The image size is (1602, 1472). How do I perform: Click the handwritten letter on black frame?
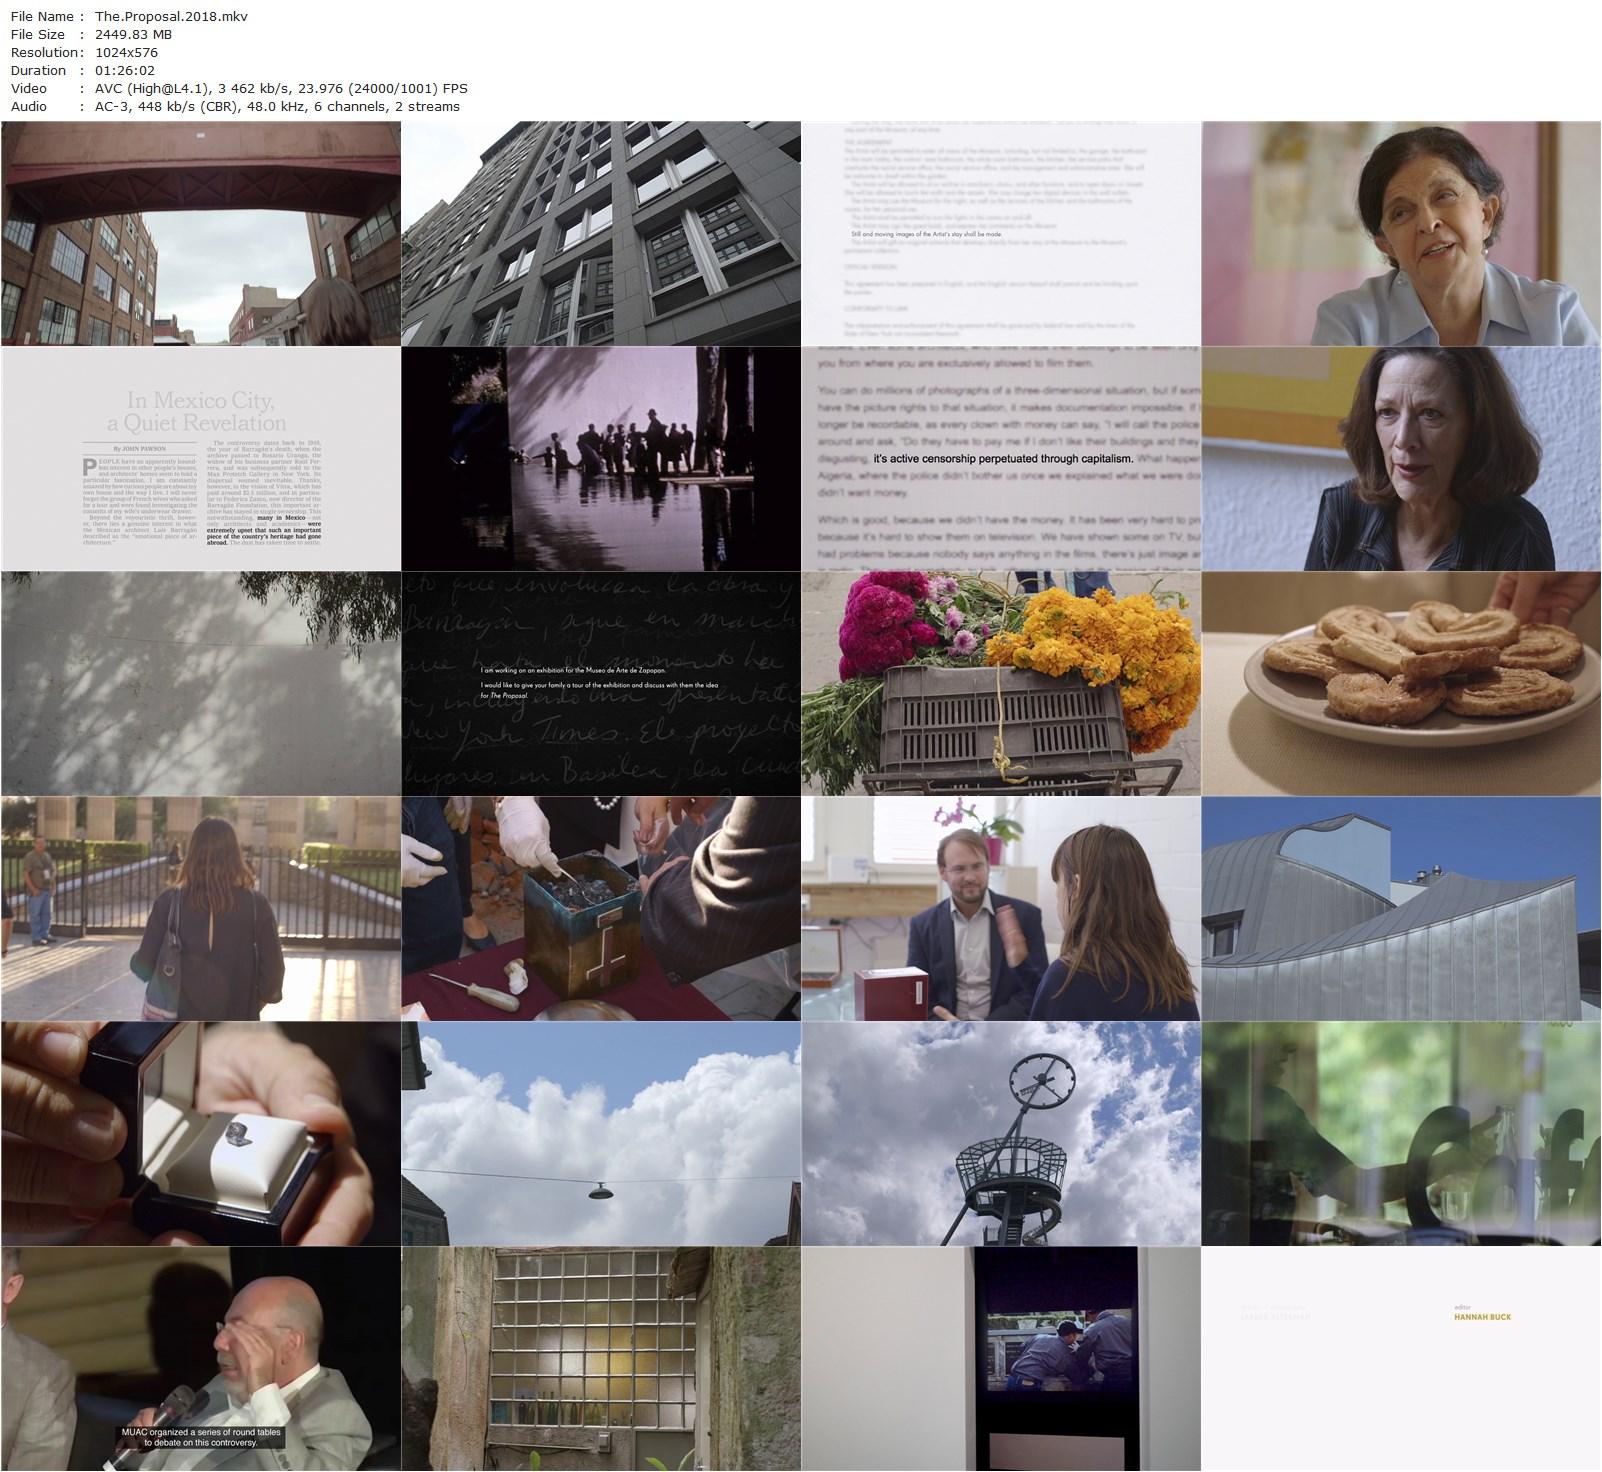(x=601, y=684)
